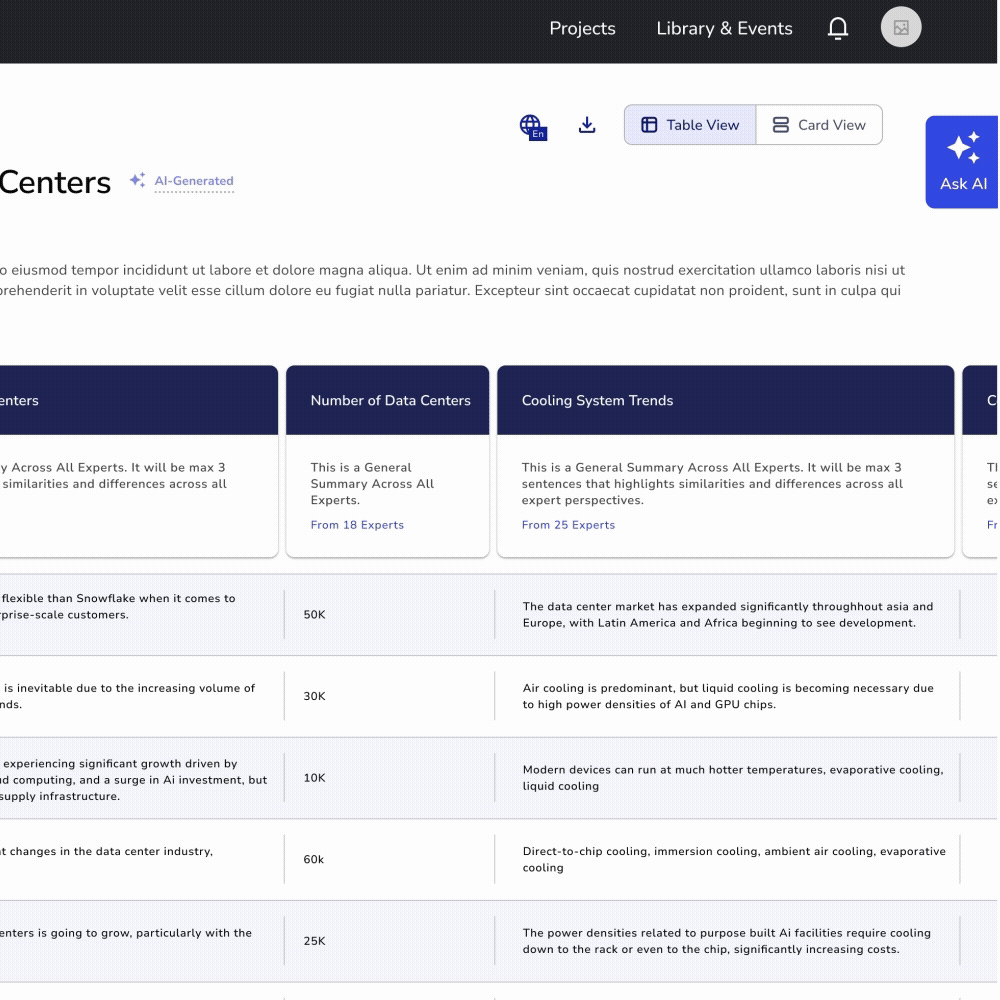Click the user profile avatar
The height and width of the screenshot is (1000, 1000).
pyautogui.click(x=900, y=28)
